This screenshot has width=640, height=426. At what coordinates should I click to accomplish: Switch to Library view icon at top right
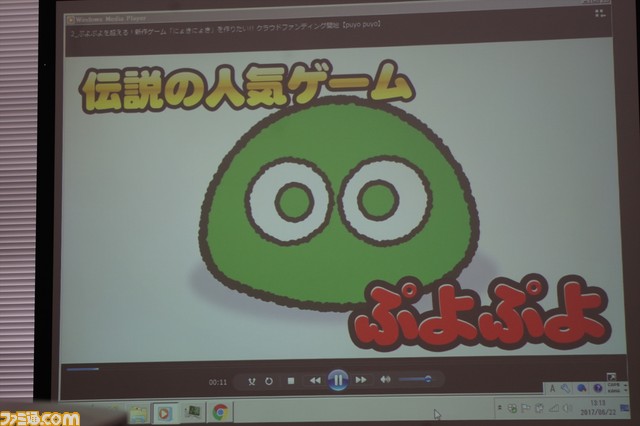[x=600, y=13]
